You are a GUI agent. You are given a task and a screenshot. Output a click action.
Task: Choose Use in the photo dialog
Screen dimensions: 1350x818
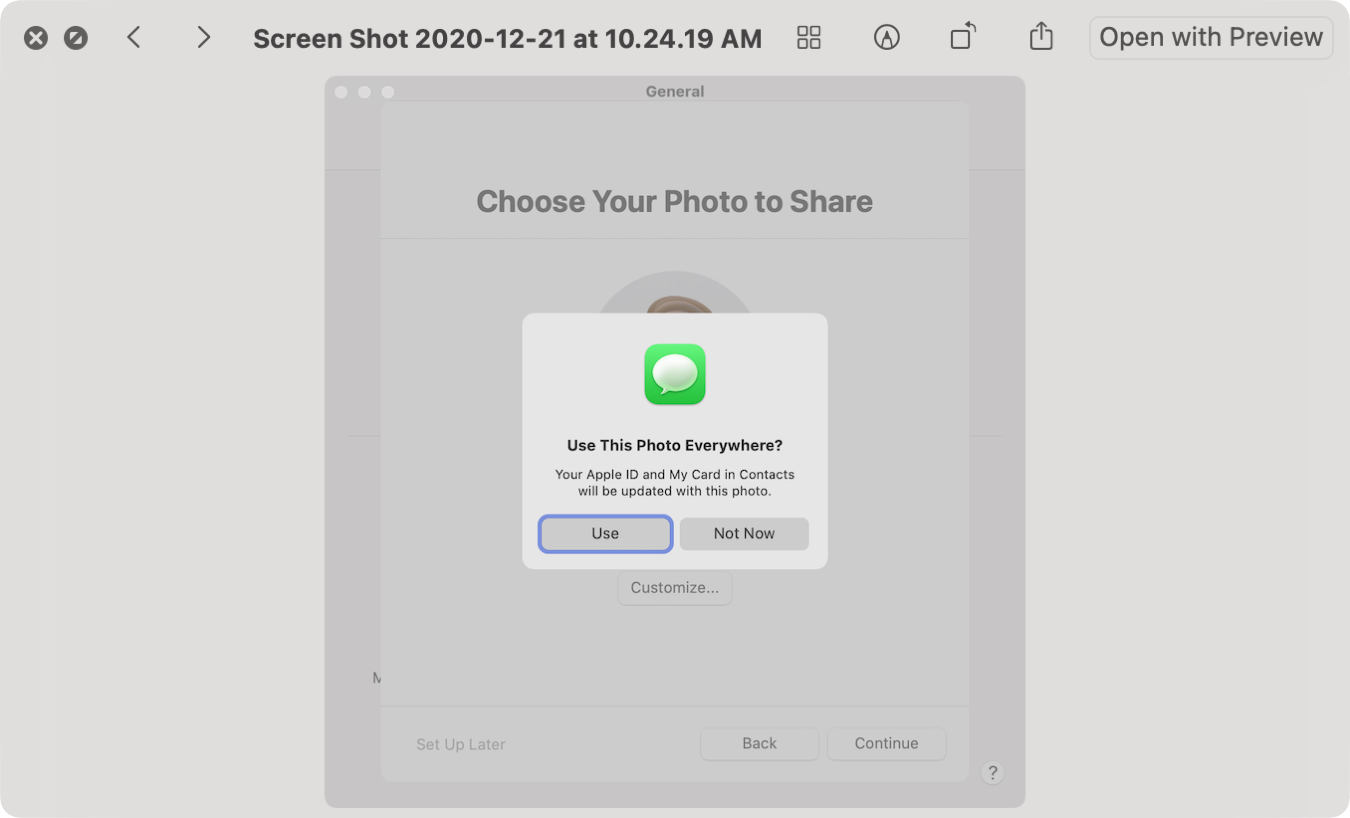point(605,534)
